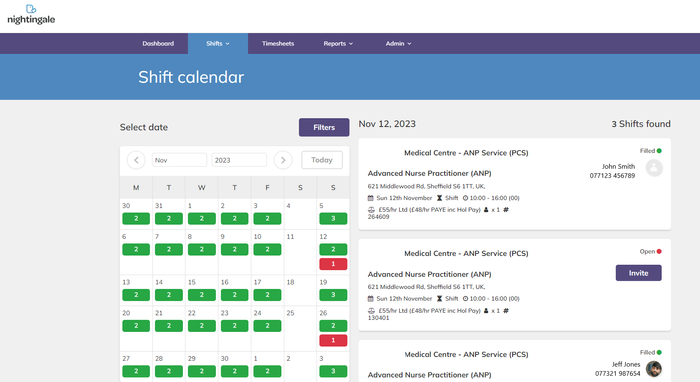Select the green 2 badge on Nov 24
The height and width of the screenshot is (382, 700).
[267, 325]
